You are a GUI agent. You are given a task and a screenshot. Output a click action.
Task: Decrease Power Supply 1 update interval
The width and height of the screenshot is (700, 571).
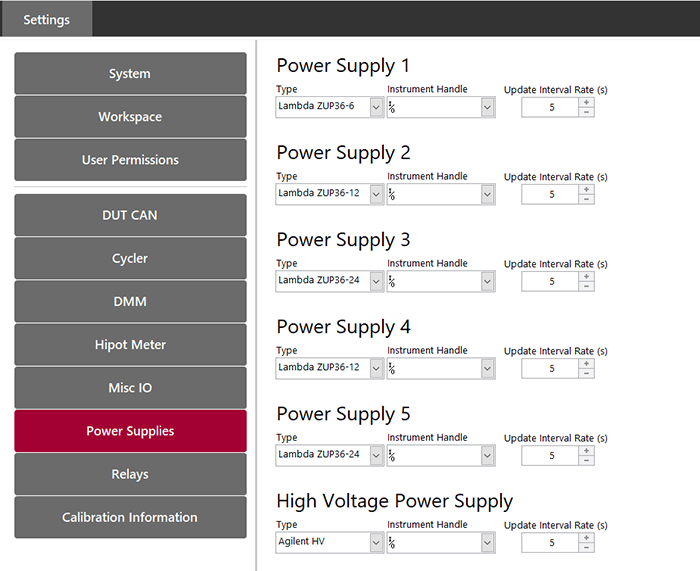tap(586, 112)
